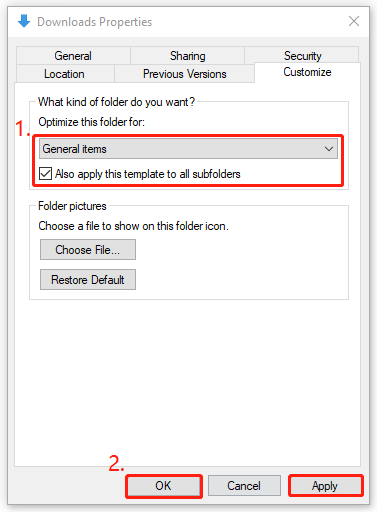Click the blue Downloads arrow icon
The height and width of the screenshot is (512, 377).
[x=24, y=21]
